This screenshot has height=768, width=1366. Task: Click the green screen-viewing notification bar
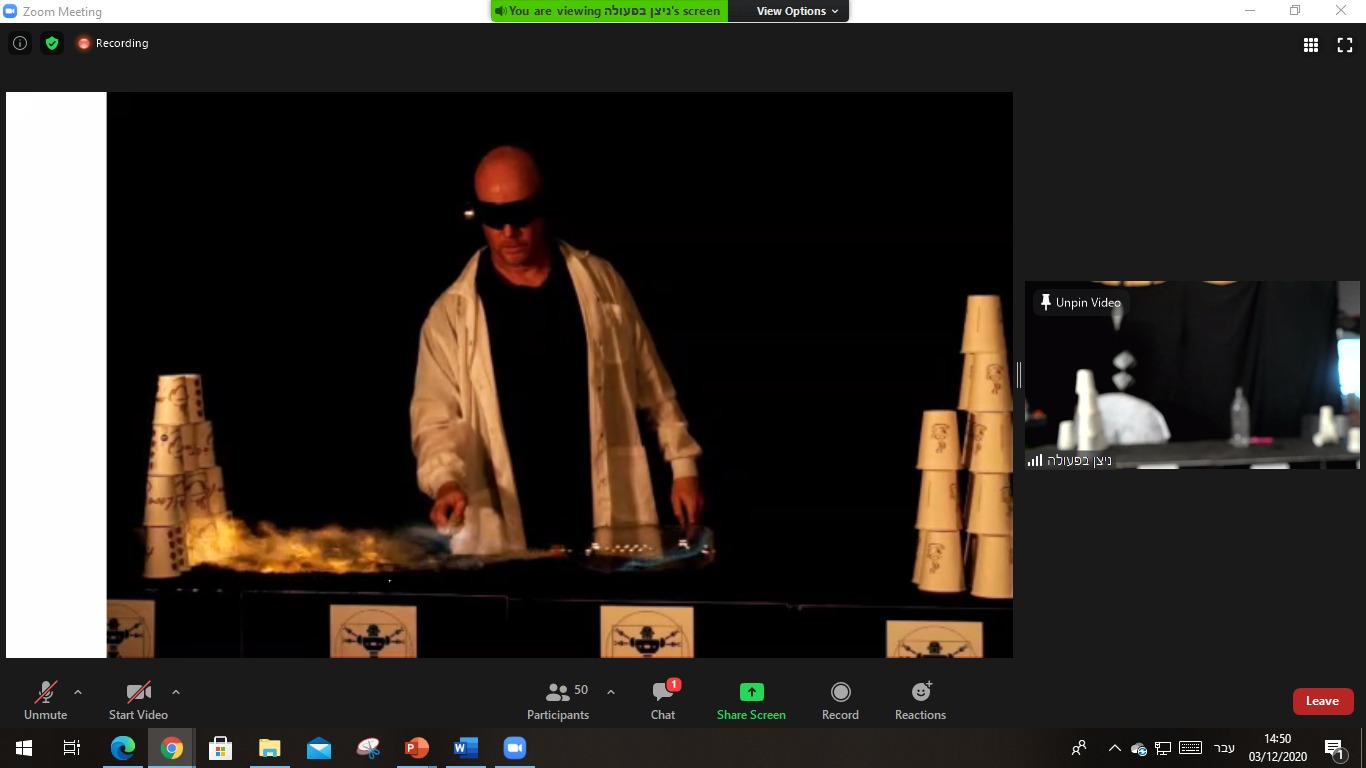(x=609, y=11)
